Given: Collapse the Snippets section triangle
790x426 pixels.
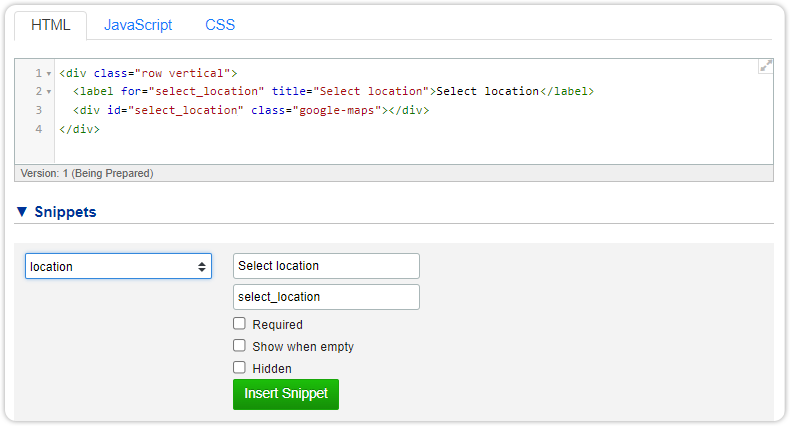Looking at the screenshot, I should pyautogui.click(x=22, y=211).
